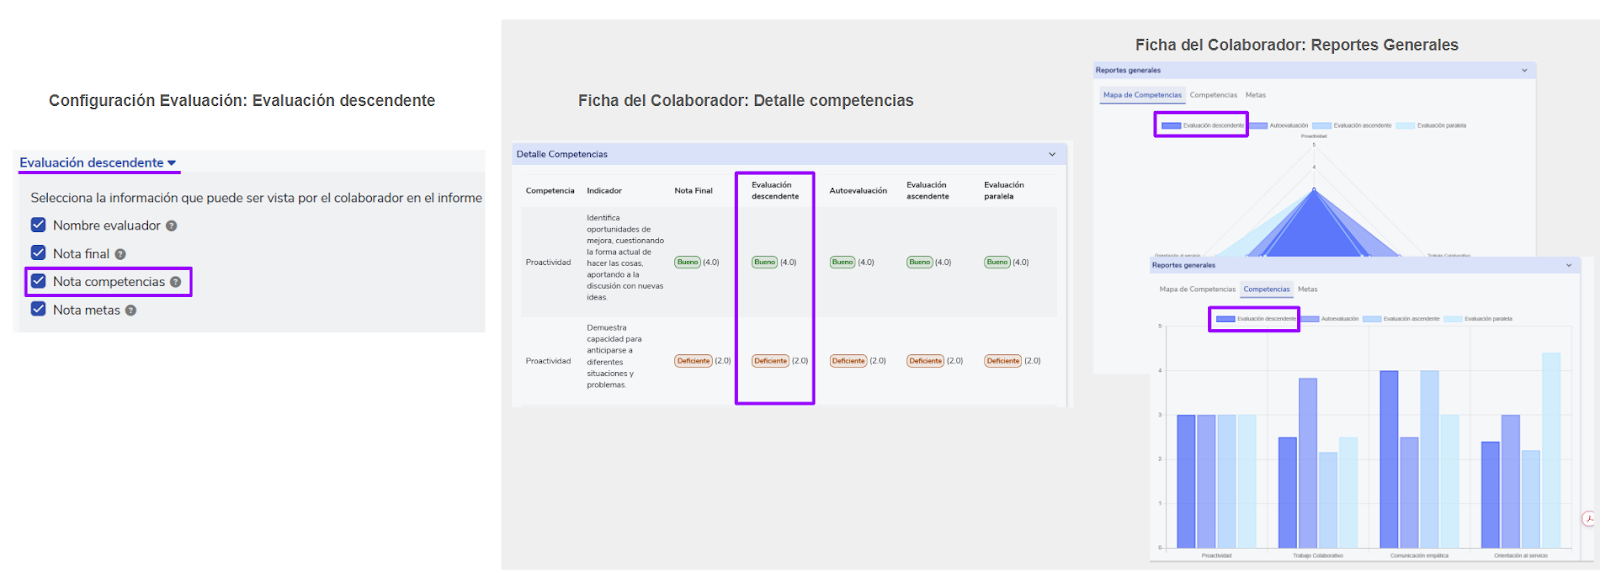Select Mapa de Competencias tab in radar panel
The image size is (1600, 584).
click(x=1142, y=95)
